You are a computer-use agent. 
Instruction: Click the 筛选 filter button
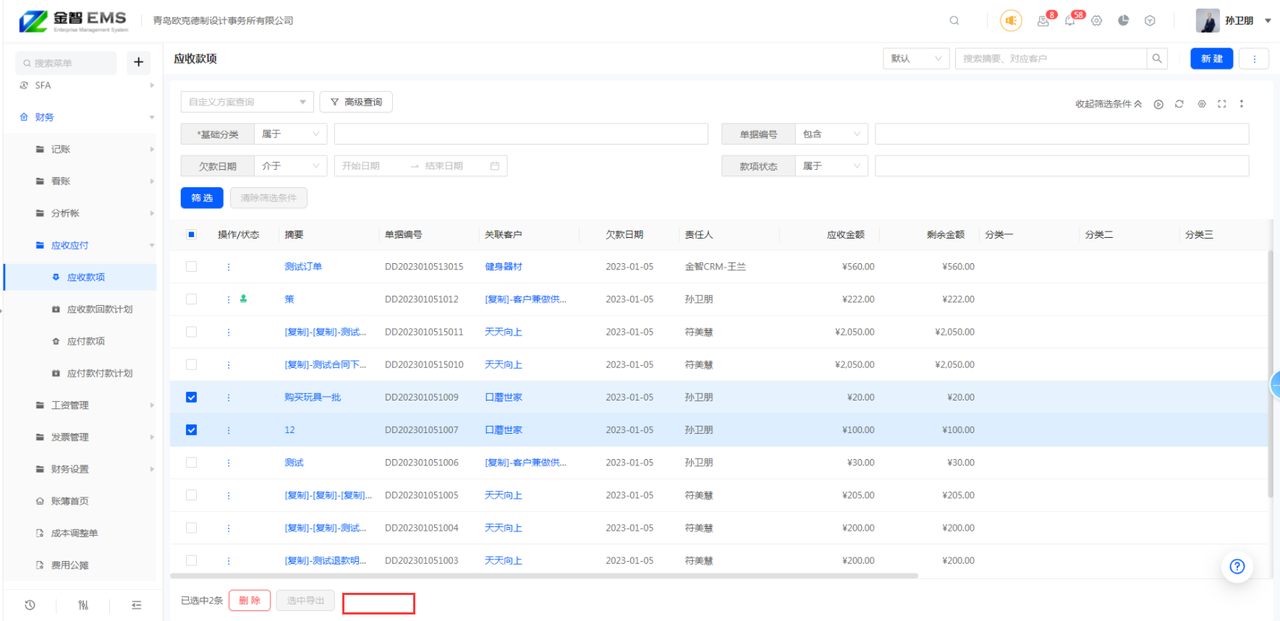click(202, 198)
